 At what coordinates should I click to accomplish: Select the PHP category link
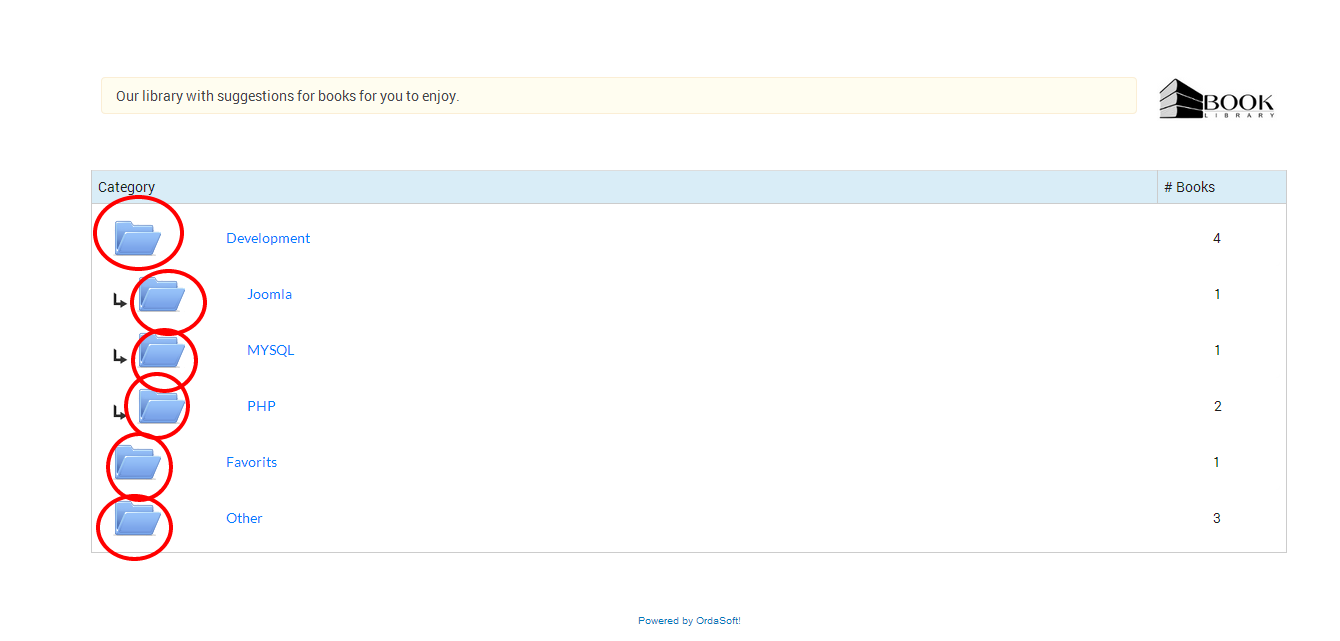(x=261, y=406)
